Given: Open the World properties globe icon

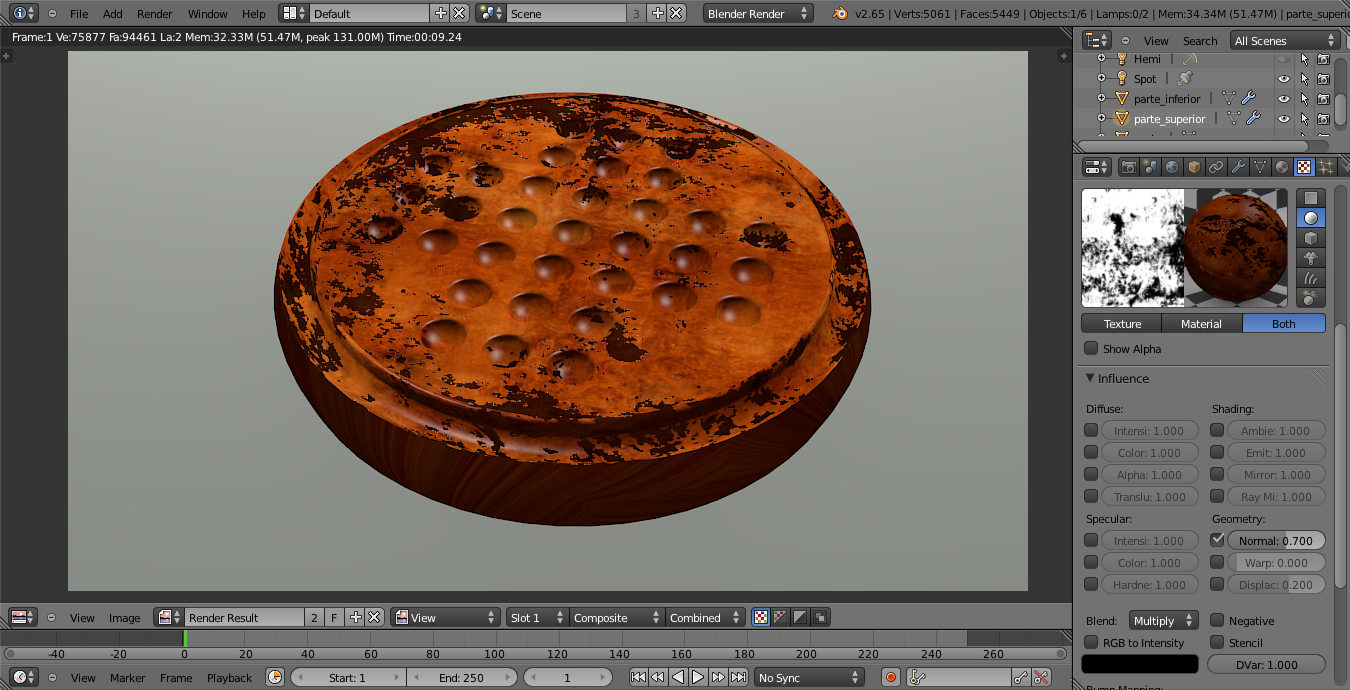Looking at the screenshot, I should [x=1172, y=167].
